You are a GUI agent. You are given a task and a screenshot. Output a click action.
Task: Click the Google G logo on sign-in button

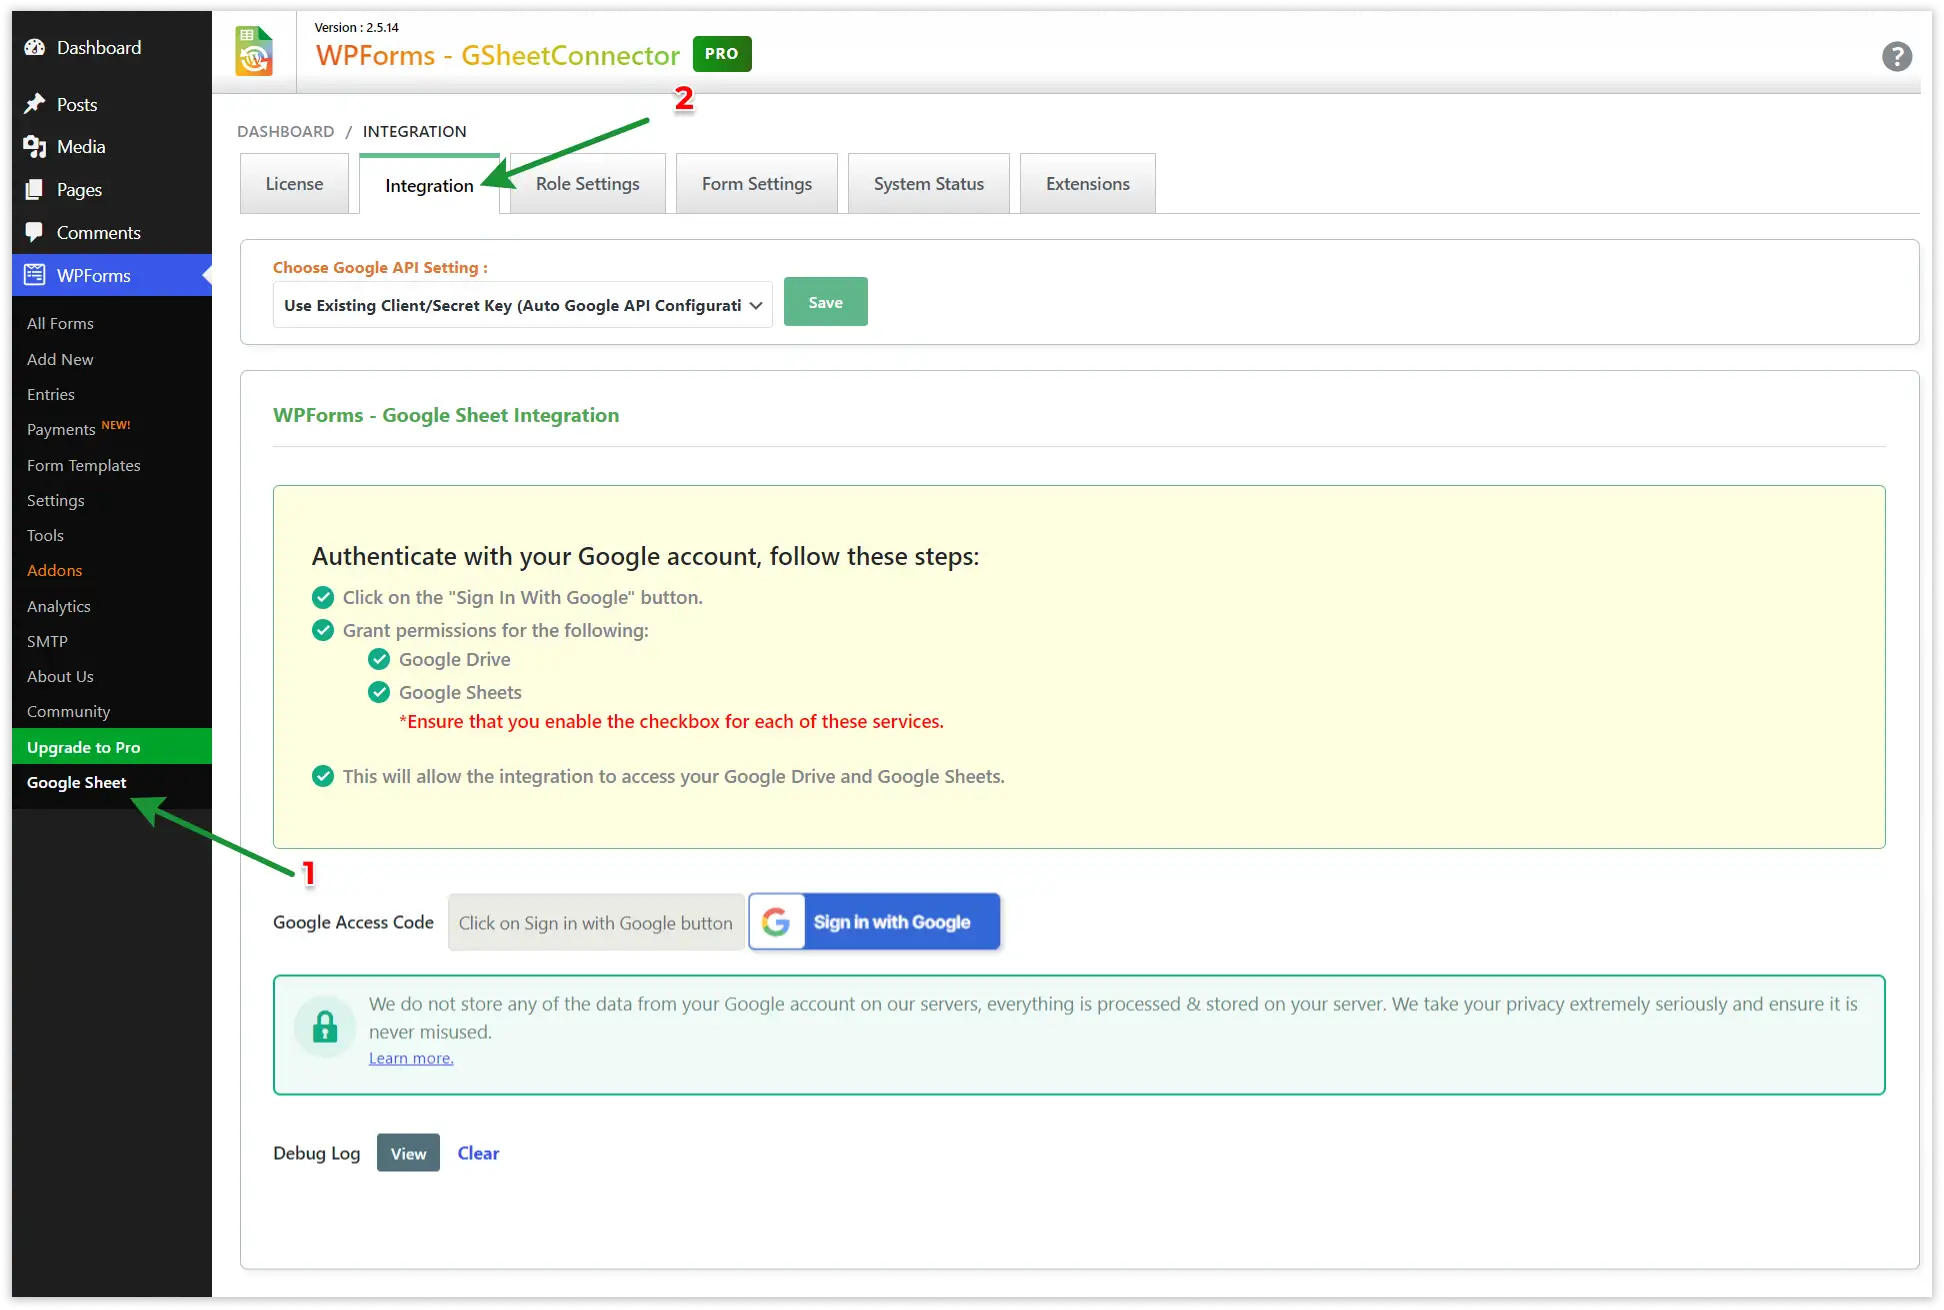777,921
